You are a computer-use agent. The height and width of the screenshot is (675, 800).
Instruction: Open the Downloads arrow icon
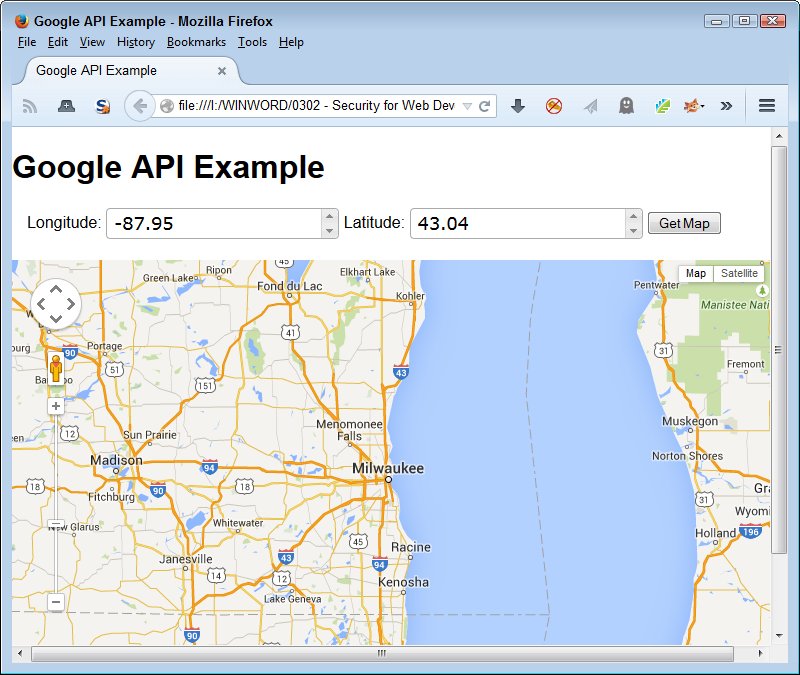click(518, 105)
